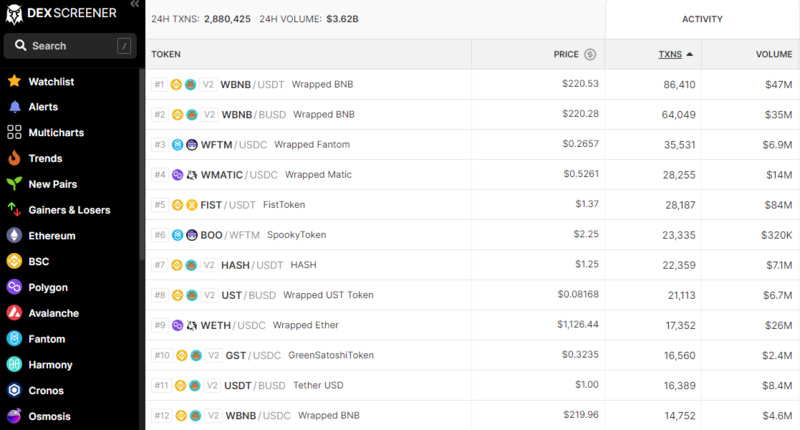Click QuickSwap icon in WMATIC row
The height and width of the screenshot is (430, 800).
pyautogui.click(x=191, y=174)
